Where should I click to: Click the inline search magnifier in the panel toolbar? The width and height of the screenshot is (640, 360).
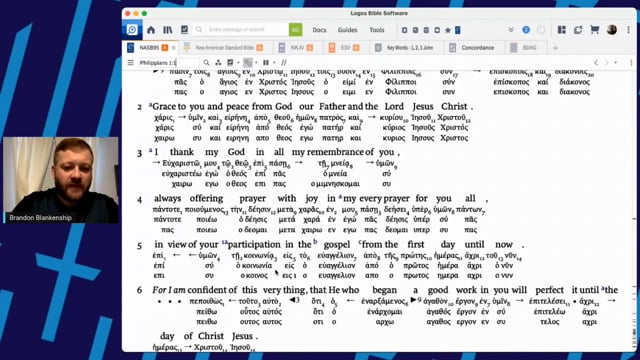click(x=206, y=63)
